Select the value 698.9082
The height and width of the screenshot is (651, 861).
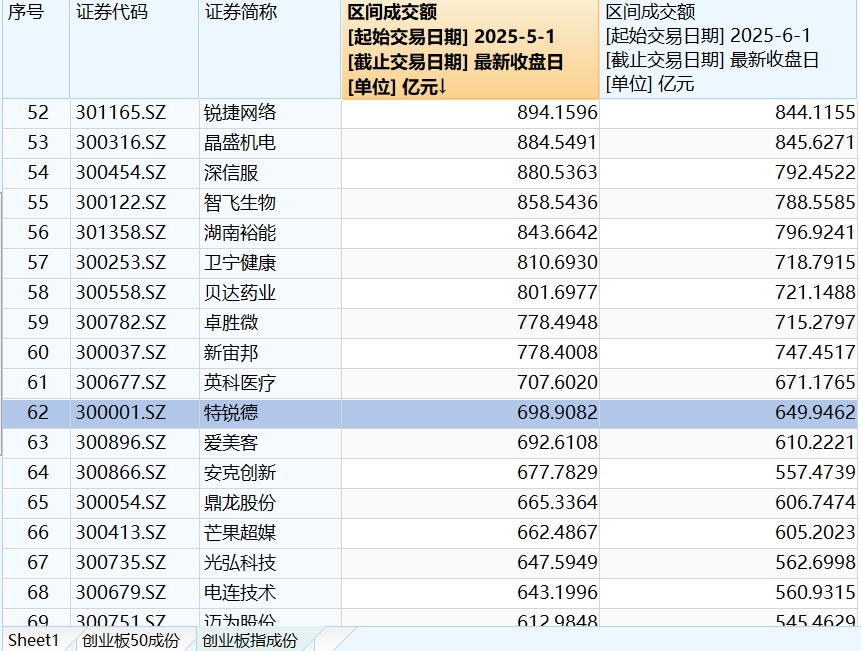point(471,413)
